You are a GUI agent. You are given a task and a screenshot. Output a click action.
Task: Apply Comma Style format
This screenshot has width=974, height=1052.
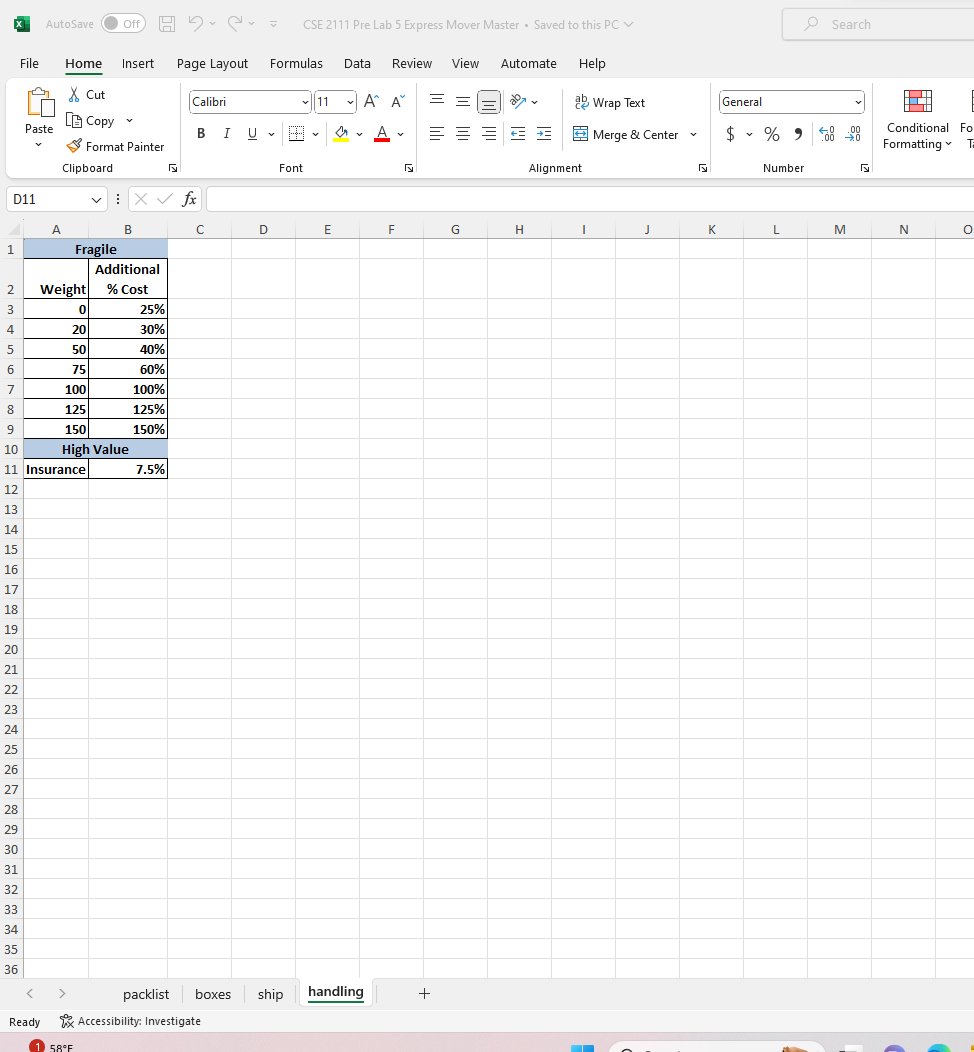click(x=798, y=134)
